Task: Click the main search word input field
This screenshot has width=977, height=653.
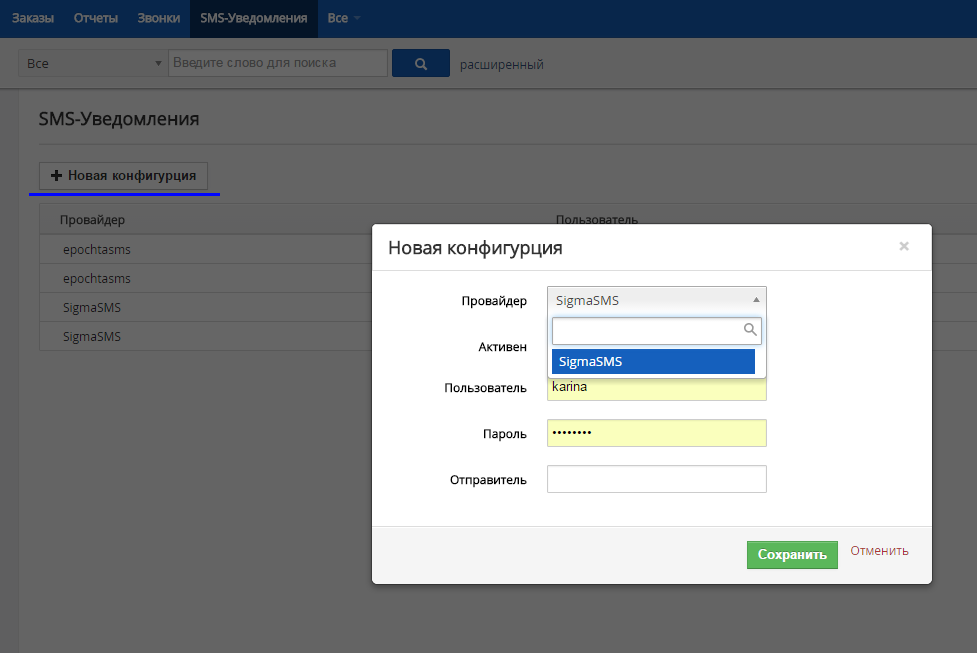Action: (x=277, y=64)
